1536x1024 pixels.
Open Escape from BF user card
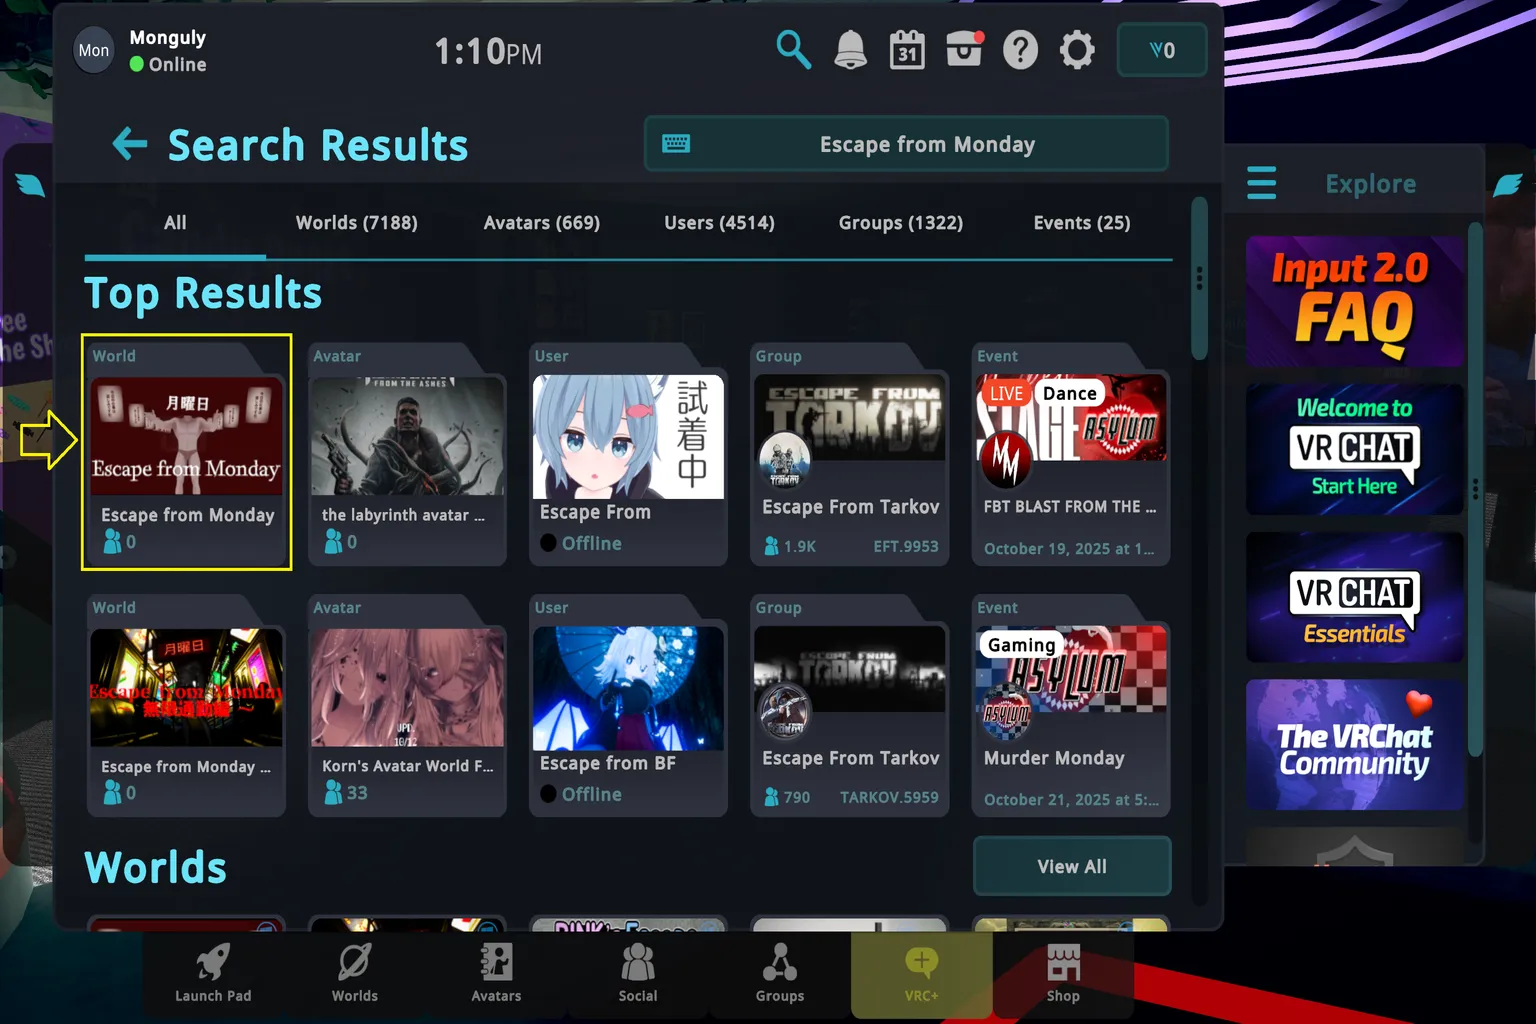pos(628,705)
